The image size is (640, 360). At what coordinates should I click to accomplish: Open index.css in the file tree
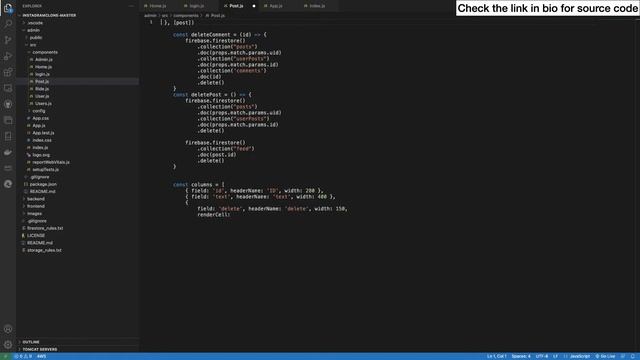pyautogui.click(x=42, y=140)
